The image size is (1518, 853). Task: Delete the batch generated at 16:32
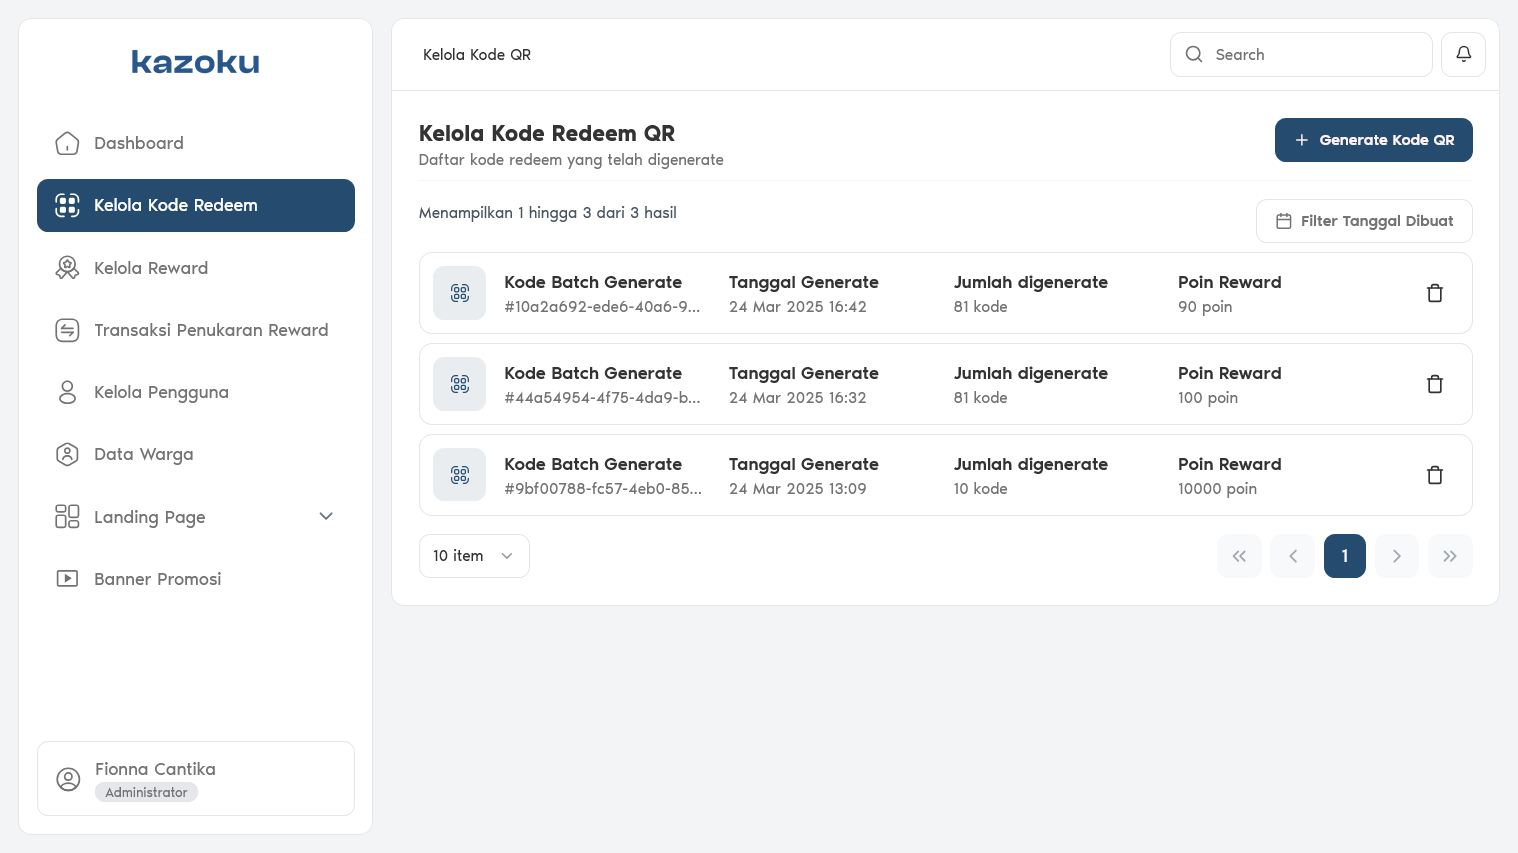(1434, 384)
